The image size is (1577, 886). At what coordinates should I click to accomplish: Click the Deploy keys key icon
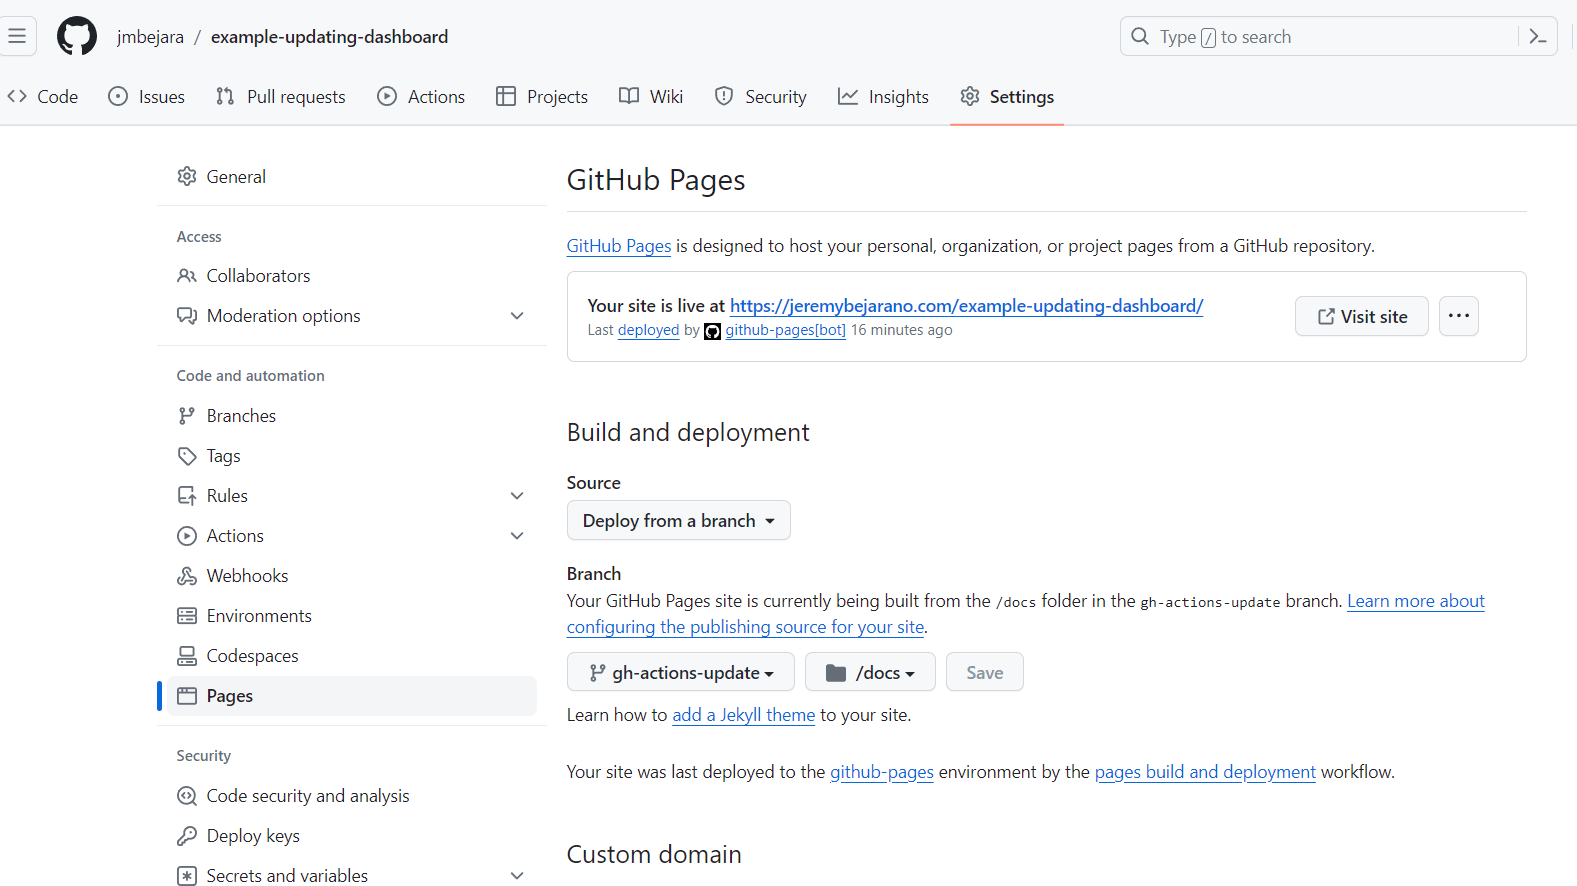tap(187, 836)
